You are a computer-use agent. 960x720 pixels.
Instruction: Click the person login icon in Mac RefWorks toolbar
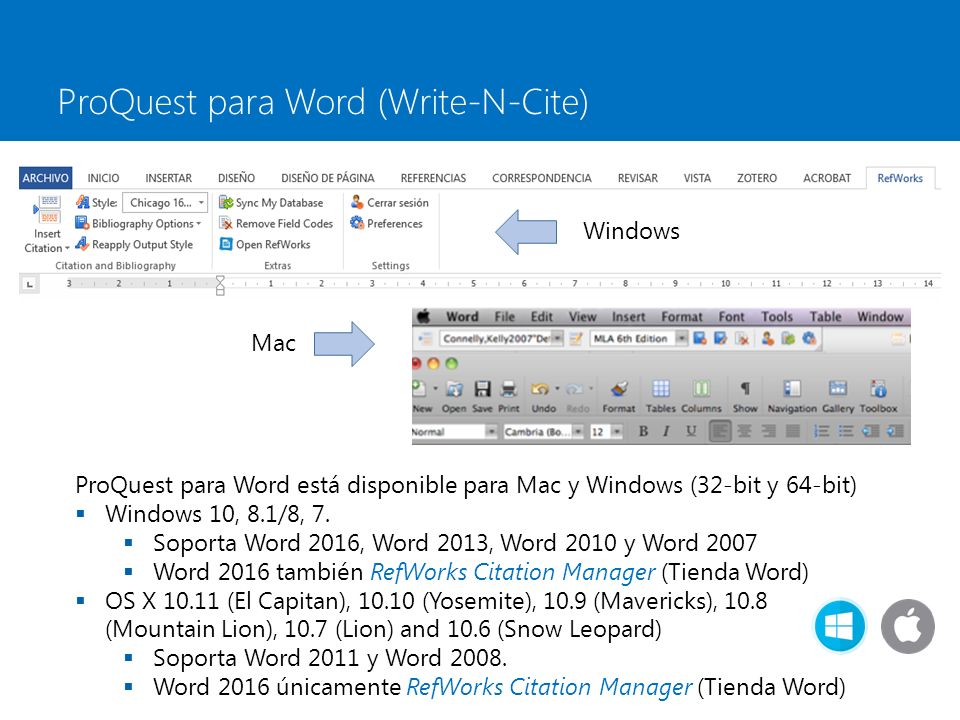768,339
